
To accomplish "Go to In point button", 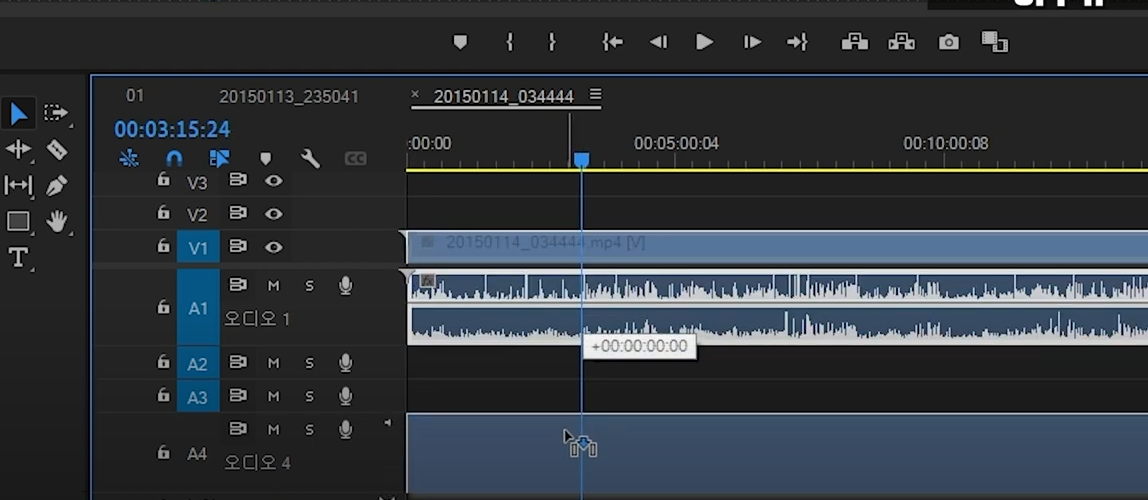I will pos(612,42).
